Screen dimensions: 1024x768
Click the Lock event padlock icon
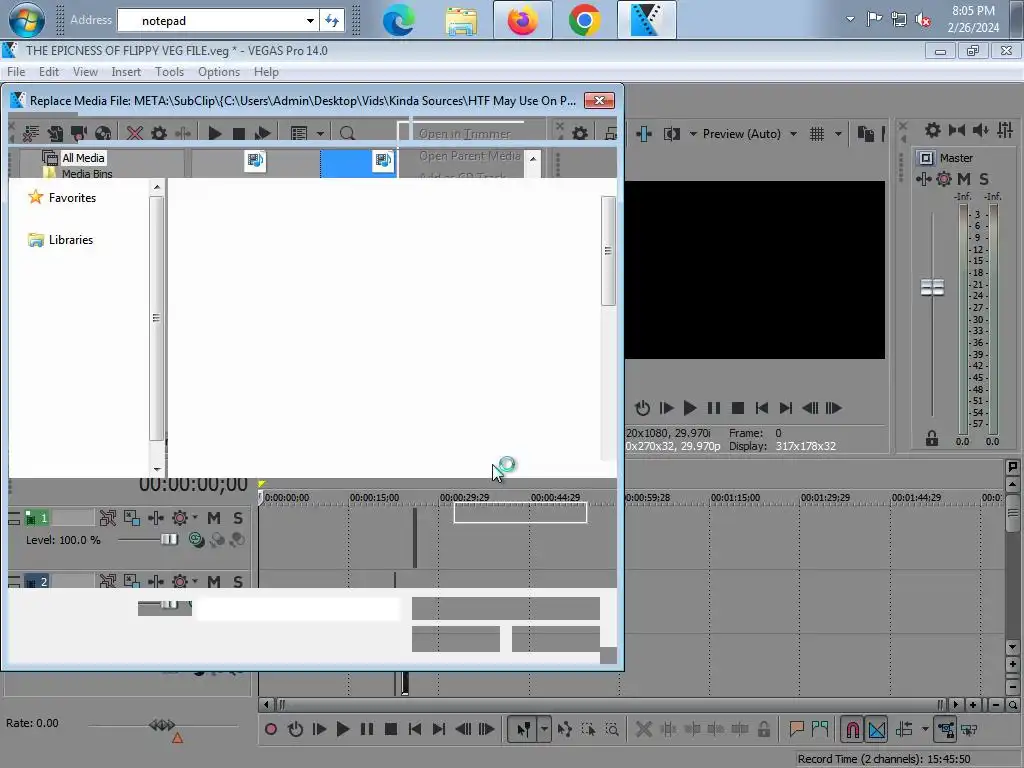pyautogui.click(x=763, y=729)
